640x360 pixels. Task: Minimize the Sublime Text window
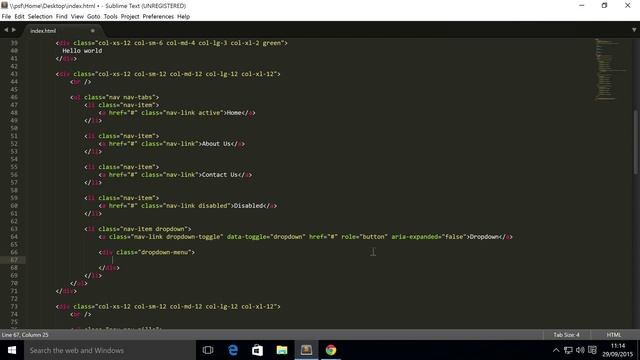pos(582,6)
